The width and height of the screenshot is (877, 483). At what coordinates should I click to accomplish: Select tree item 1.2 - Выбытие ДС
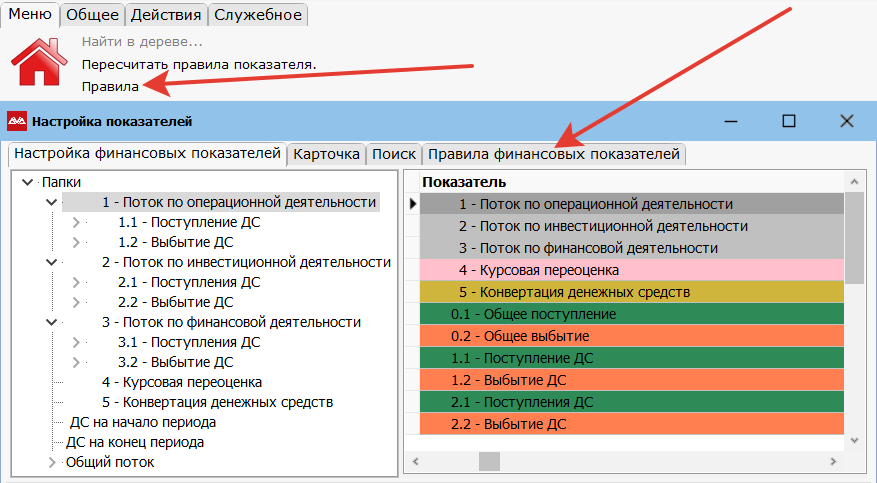coord(176,242)
